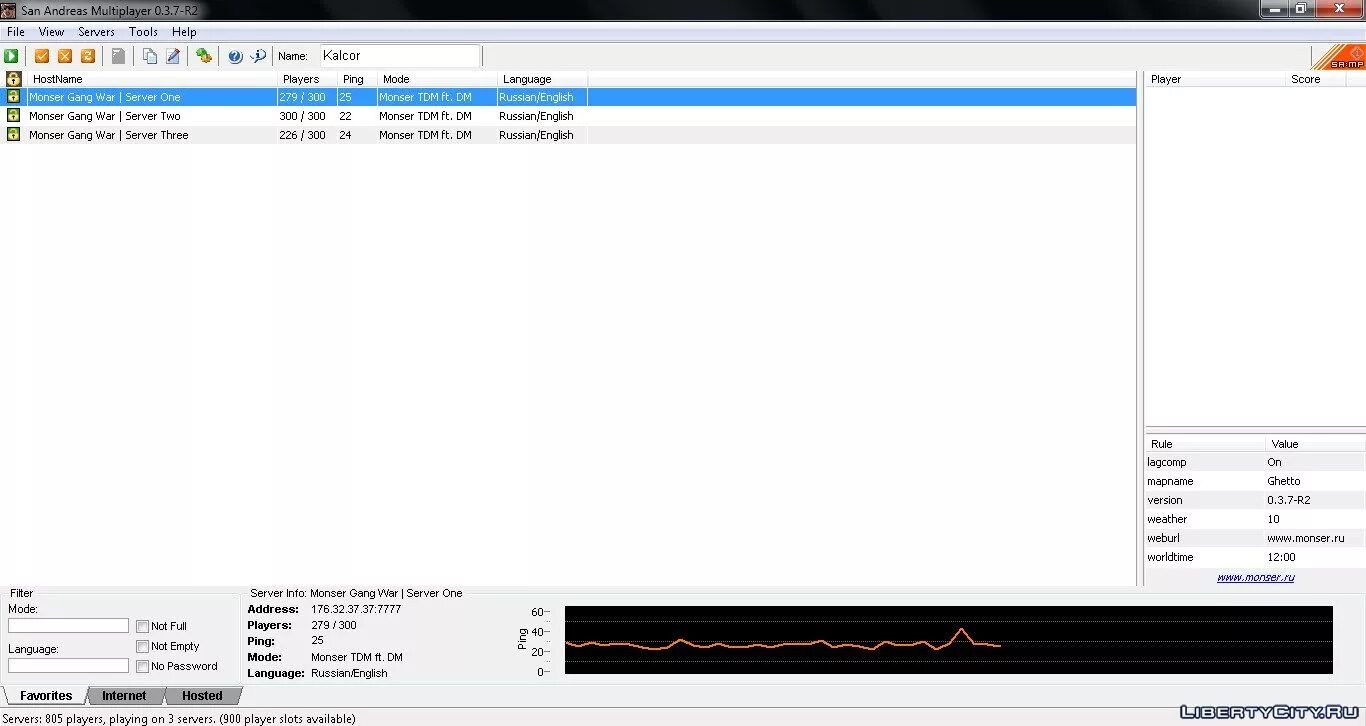Sort by Language column header
1366x726 pixels.
[x=542, y=79]
